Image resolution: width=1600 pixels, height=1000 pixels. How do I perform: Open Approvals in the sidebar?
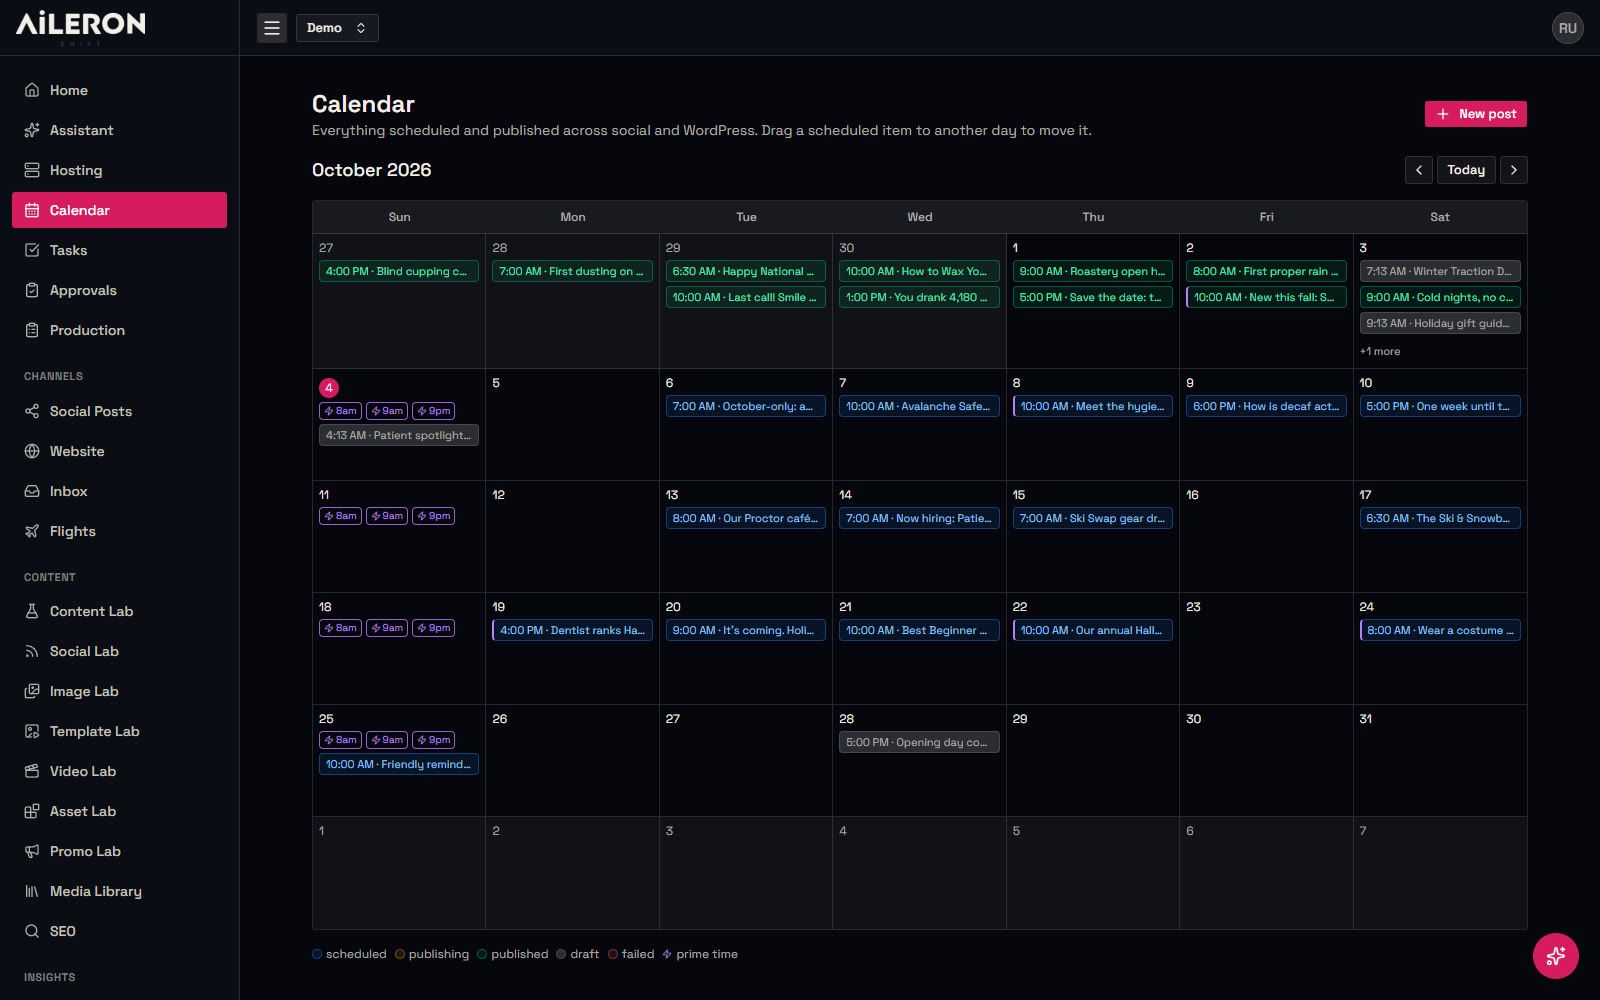point(119,290)
